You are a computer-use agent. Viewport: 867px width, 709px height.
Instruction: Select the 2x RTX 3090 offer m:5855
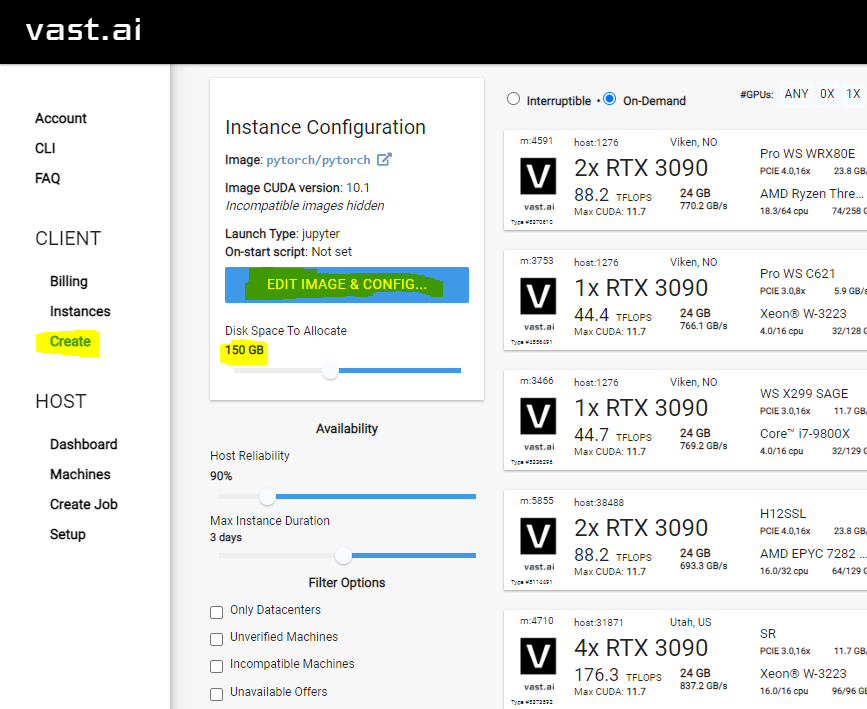[x=685, y=540]
